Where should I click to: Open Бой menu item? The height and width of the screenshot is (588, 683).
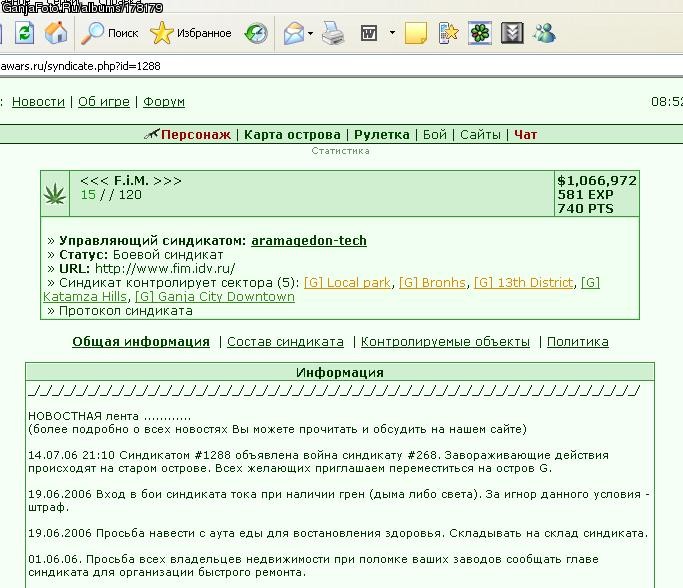435,135
